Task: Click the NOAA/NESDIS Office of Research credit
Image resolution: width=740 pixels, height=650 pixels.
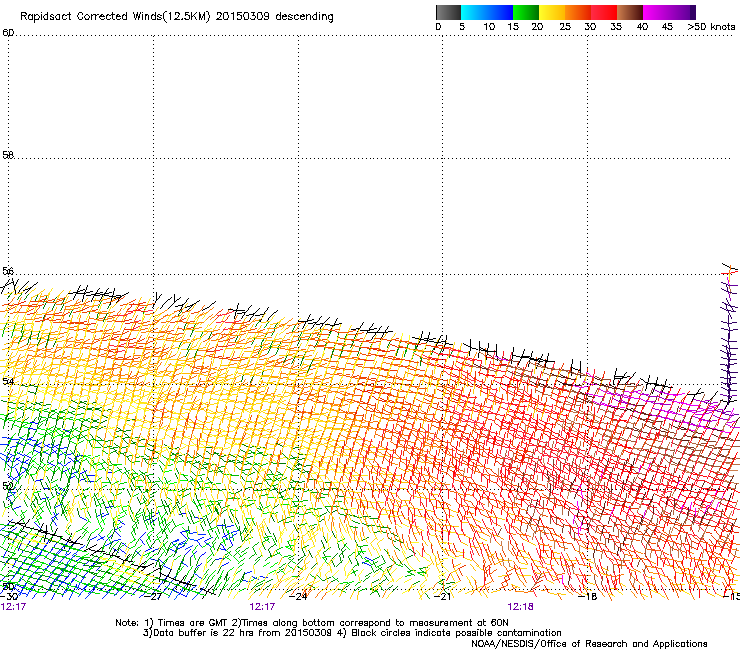Action: click(x=589, y=644)
